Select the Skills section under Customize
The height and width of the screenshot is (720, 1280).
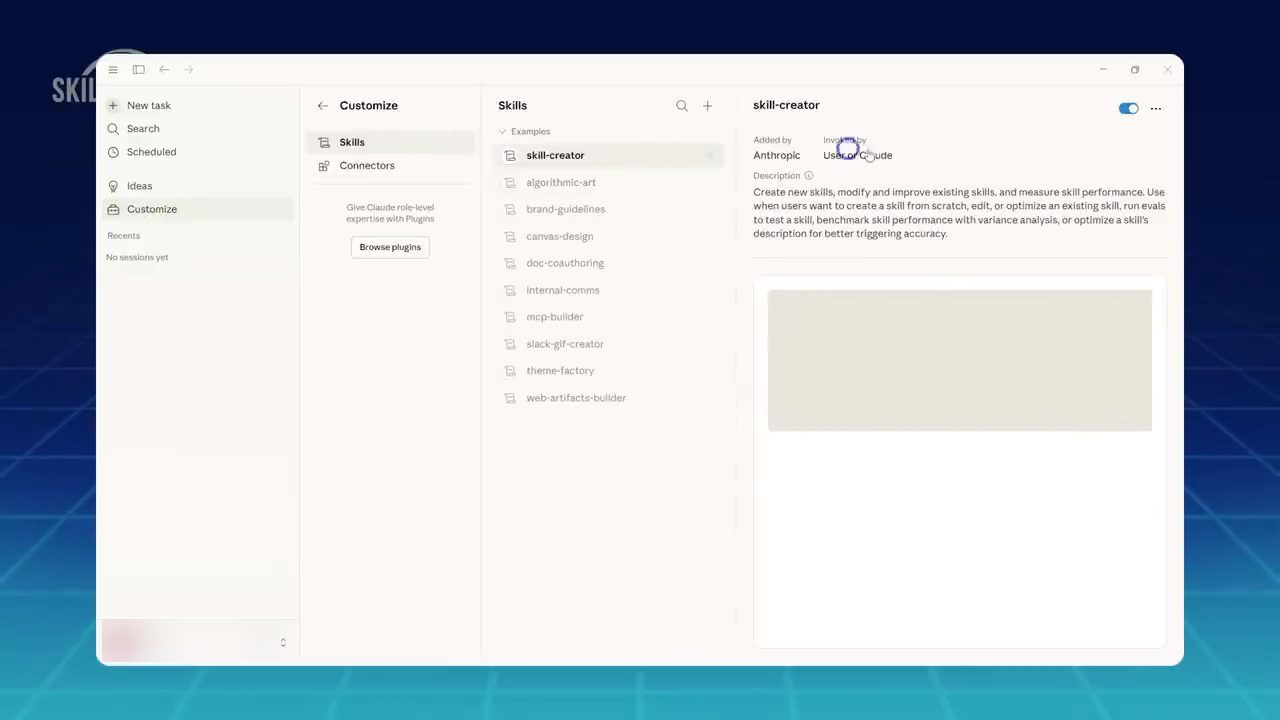391,142
